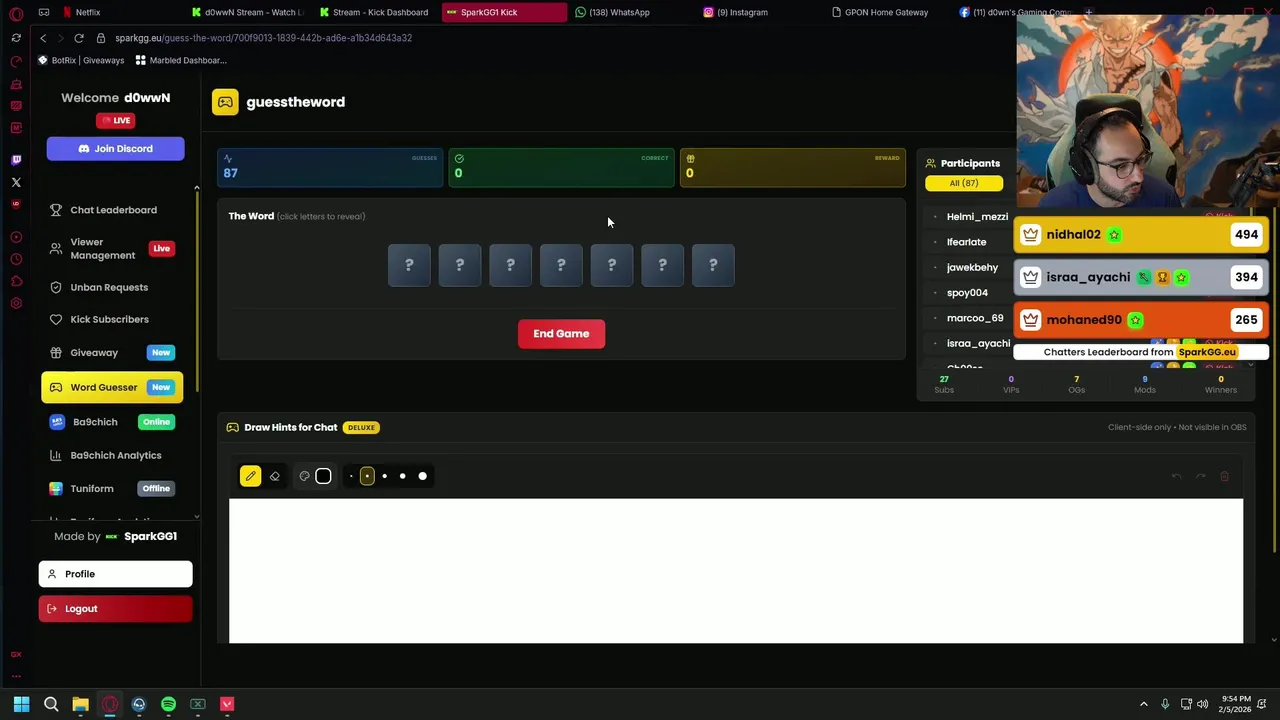Open Windows taskbar search
Image resolution: width=1280 pixels, height=720 pixels.
(x=51, y=704)
